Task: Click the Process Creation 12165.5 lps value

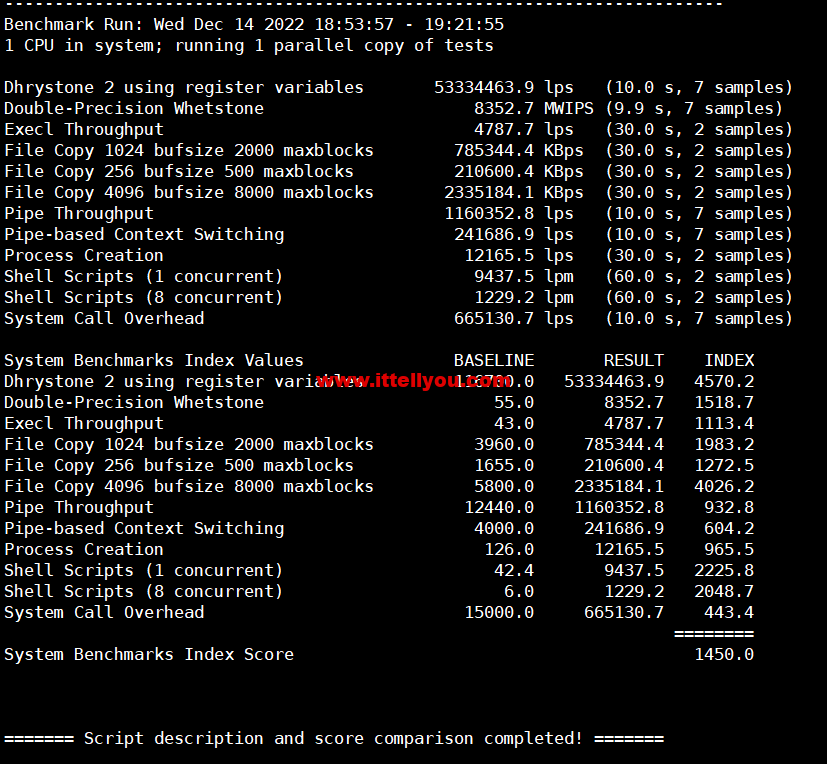Action: [x=519, y=256]
